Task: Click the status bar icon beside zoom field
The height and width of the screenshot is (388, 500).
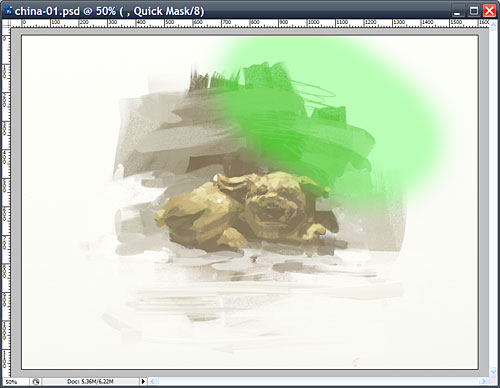Action: [36, 381]
